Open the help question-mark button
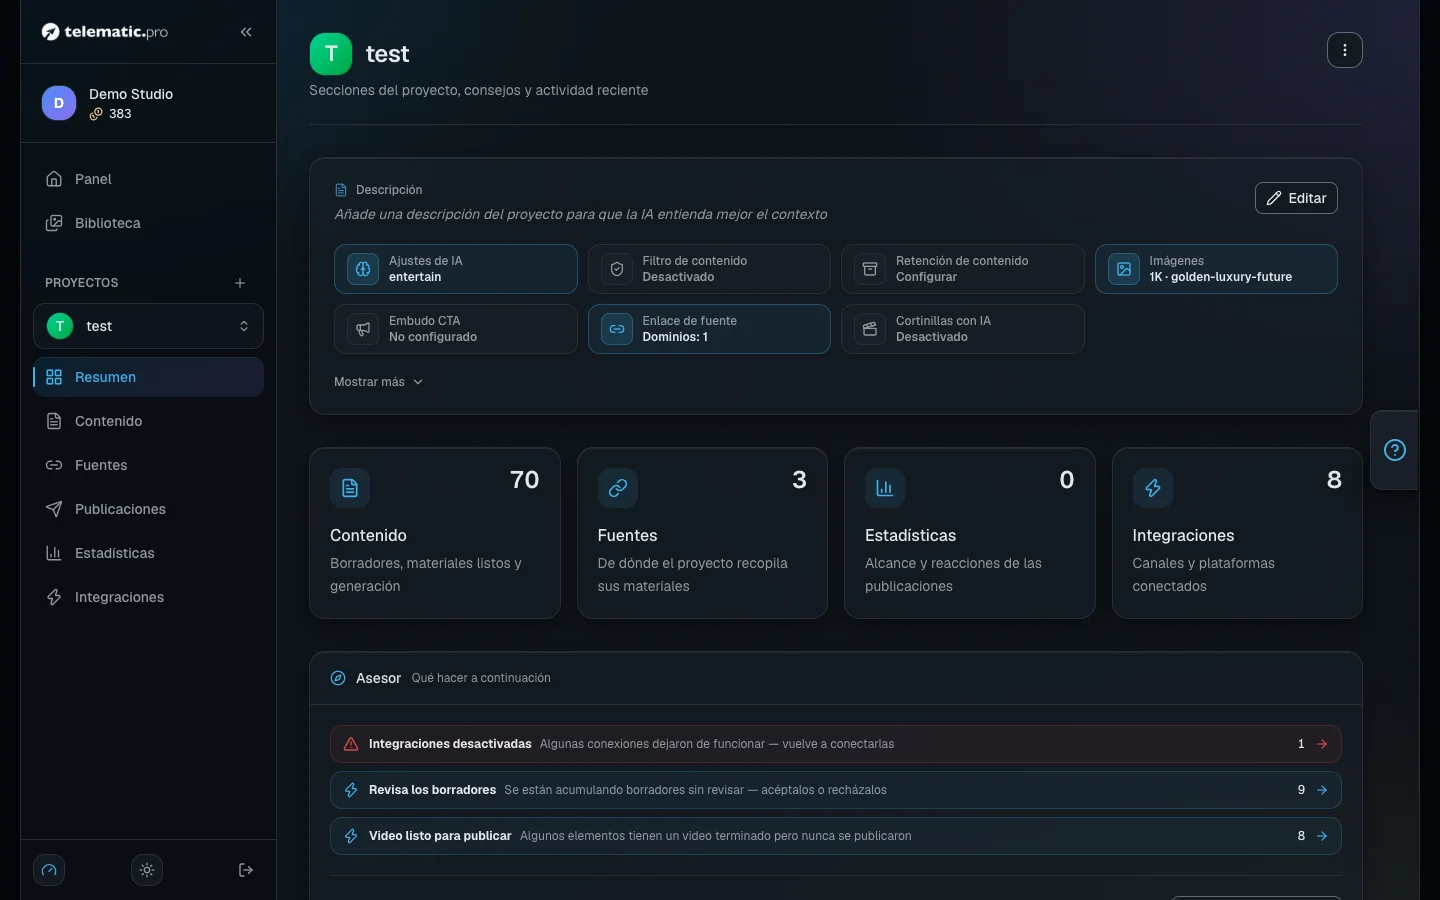 1395,450
